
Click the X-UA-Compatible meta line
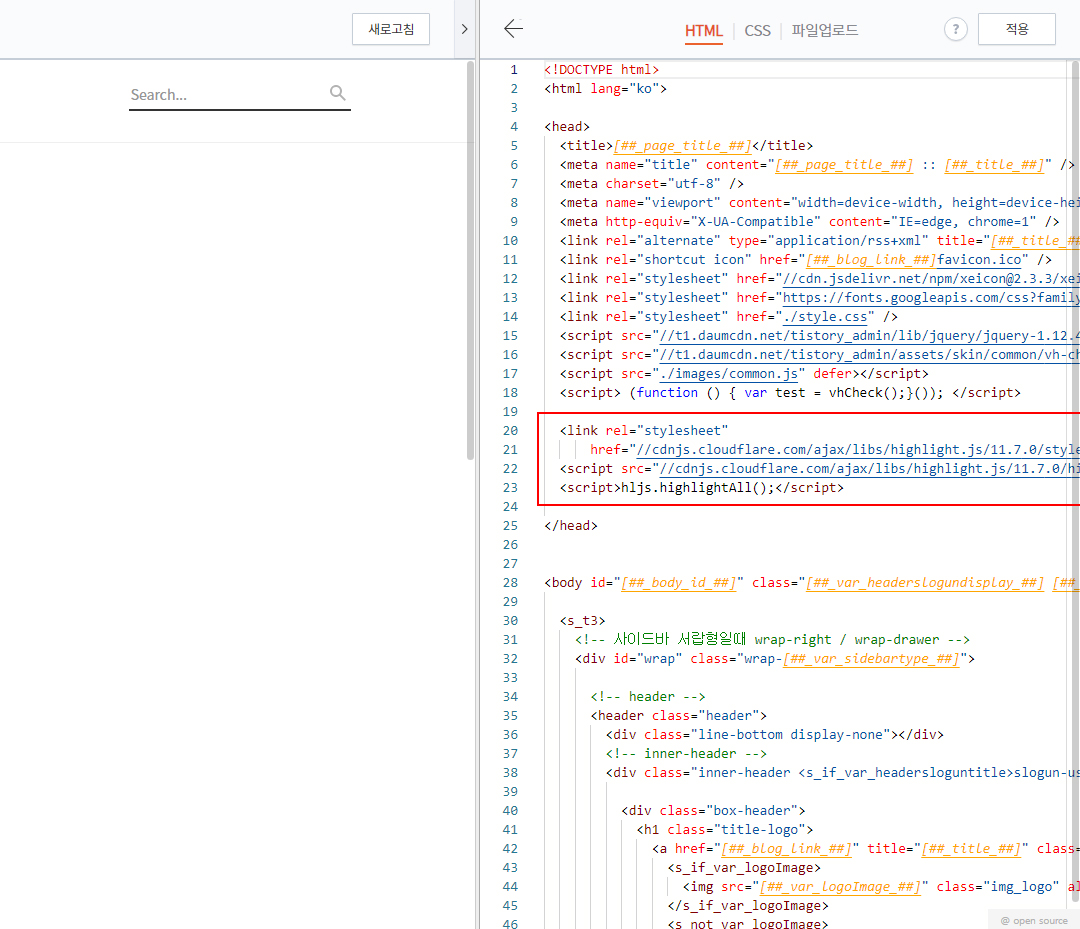[x=809, y=222]
